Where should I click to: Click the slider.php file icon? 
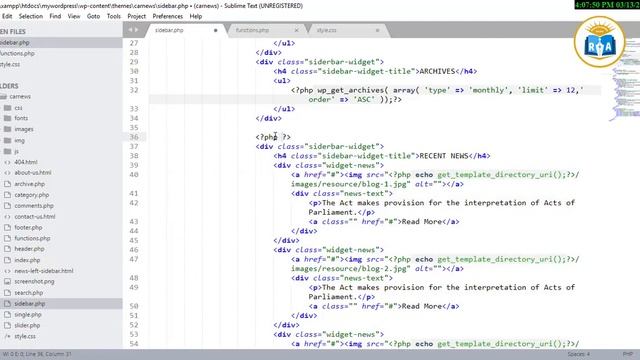[7, 326]
